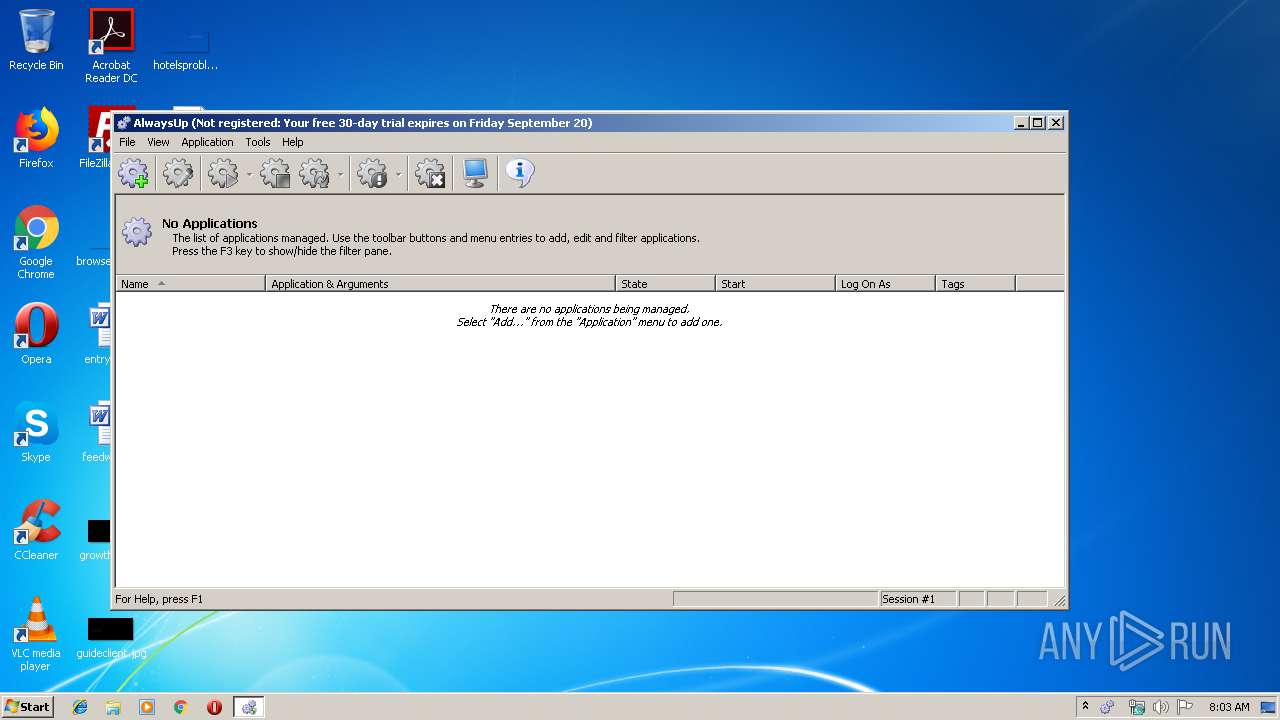Open Windows Explorer folder in taskbar
This screenshot has width=1280, height=720.
(113, 707)
